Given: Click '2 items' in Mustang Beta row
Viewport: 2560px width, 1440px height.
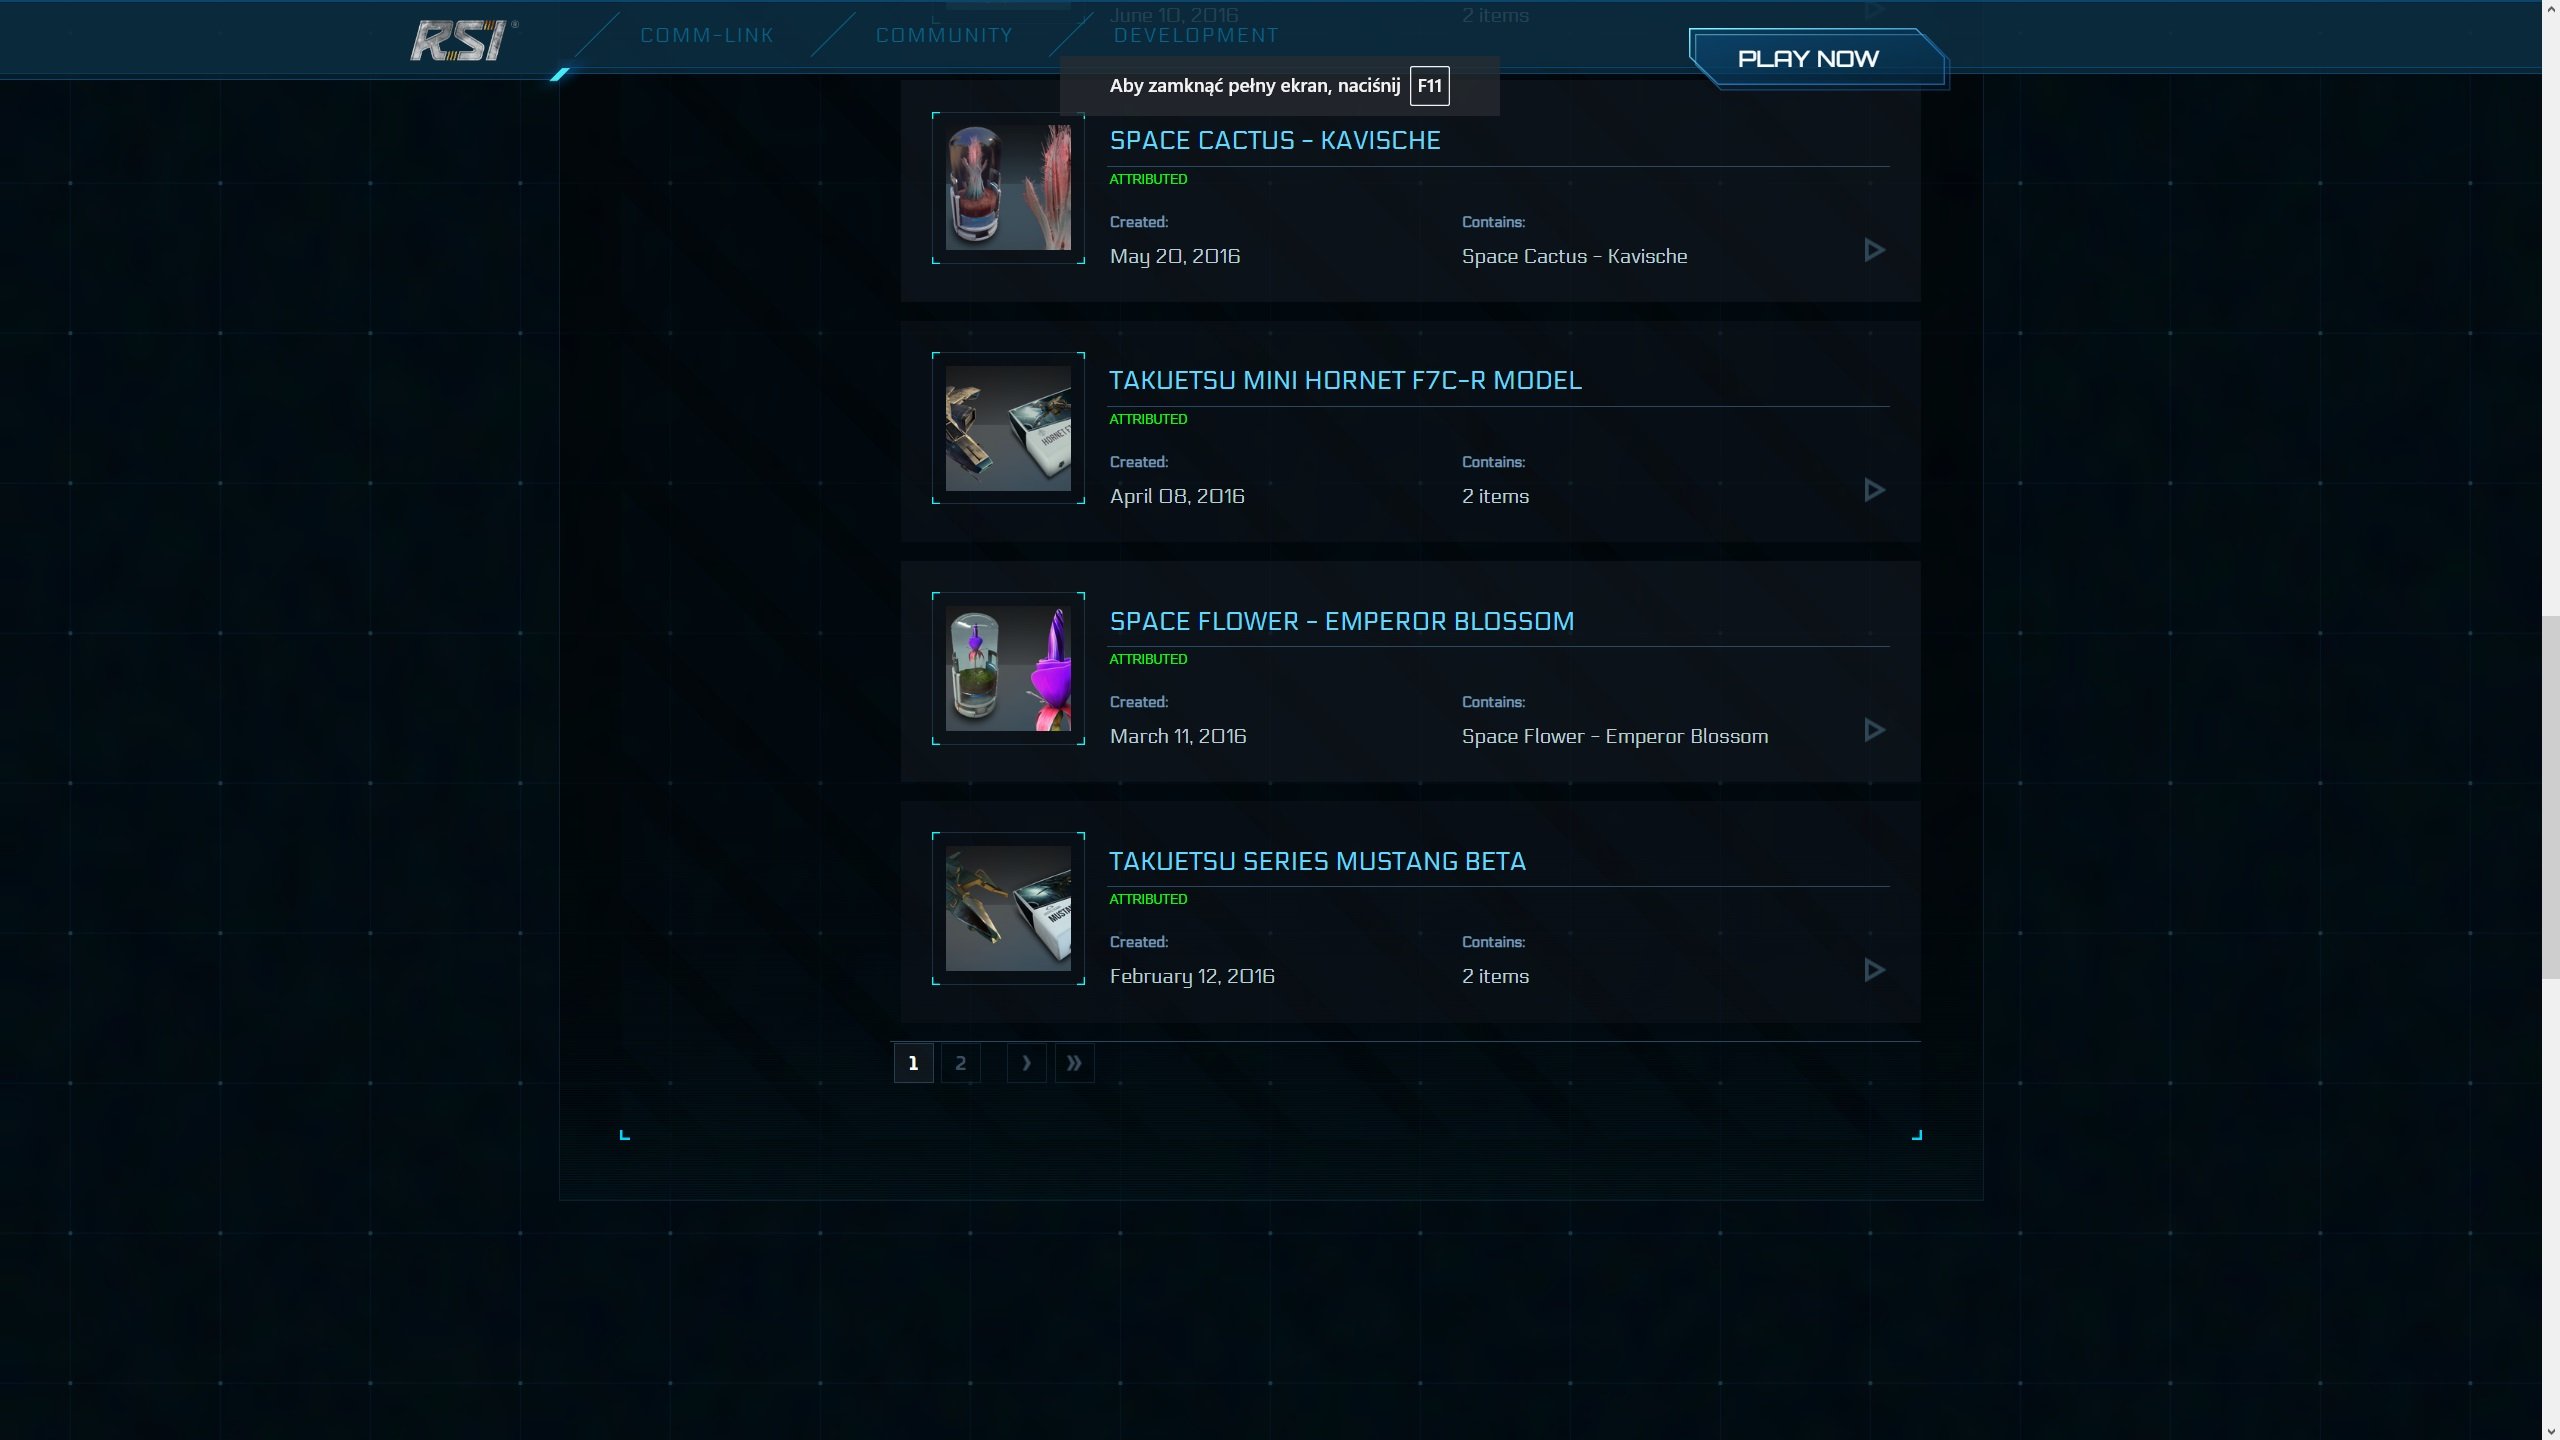Looking at the screenshot, I should point(1495,976).
